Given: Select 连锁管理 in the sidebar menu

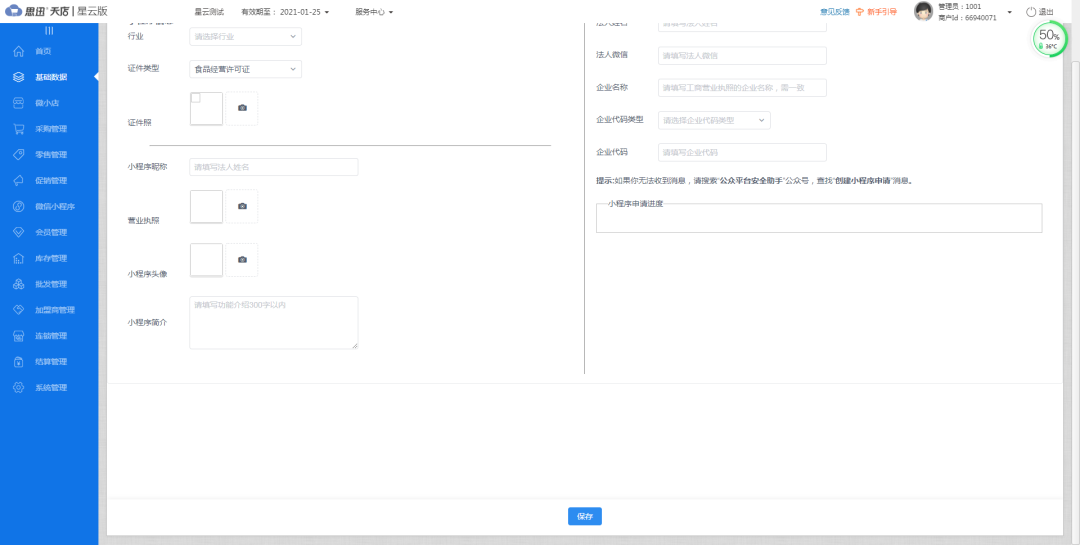Looking at the screenshot, I should pos(49,336).
